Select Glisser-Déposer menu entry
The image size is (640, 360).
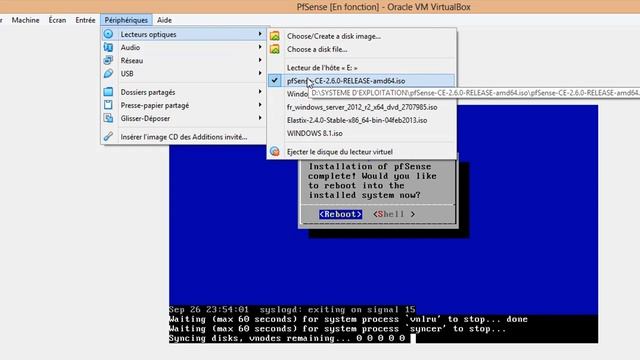coord(183,118)
